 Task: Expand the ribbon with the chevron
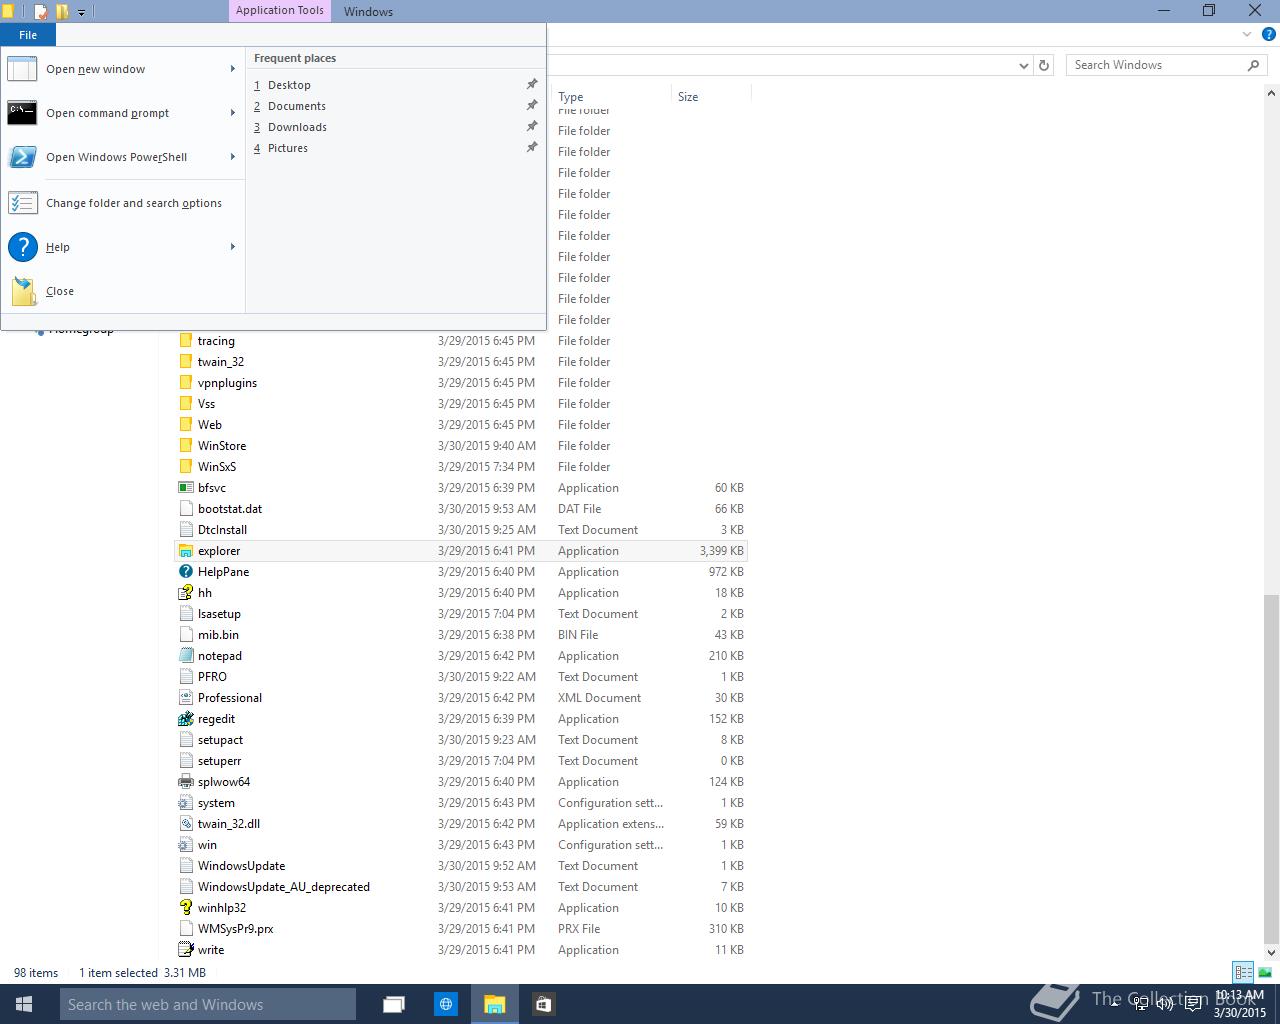pyautogui.click(x=1247, y=34)
